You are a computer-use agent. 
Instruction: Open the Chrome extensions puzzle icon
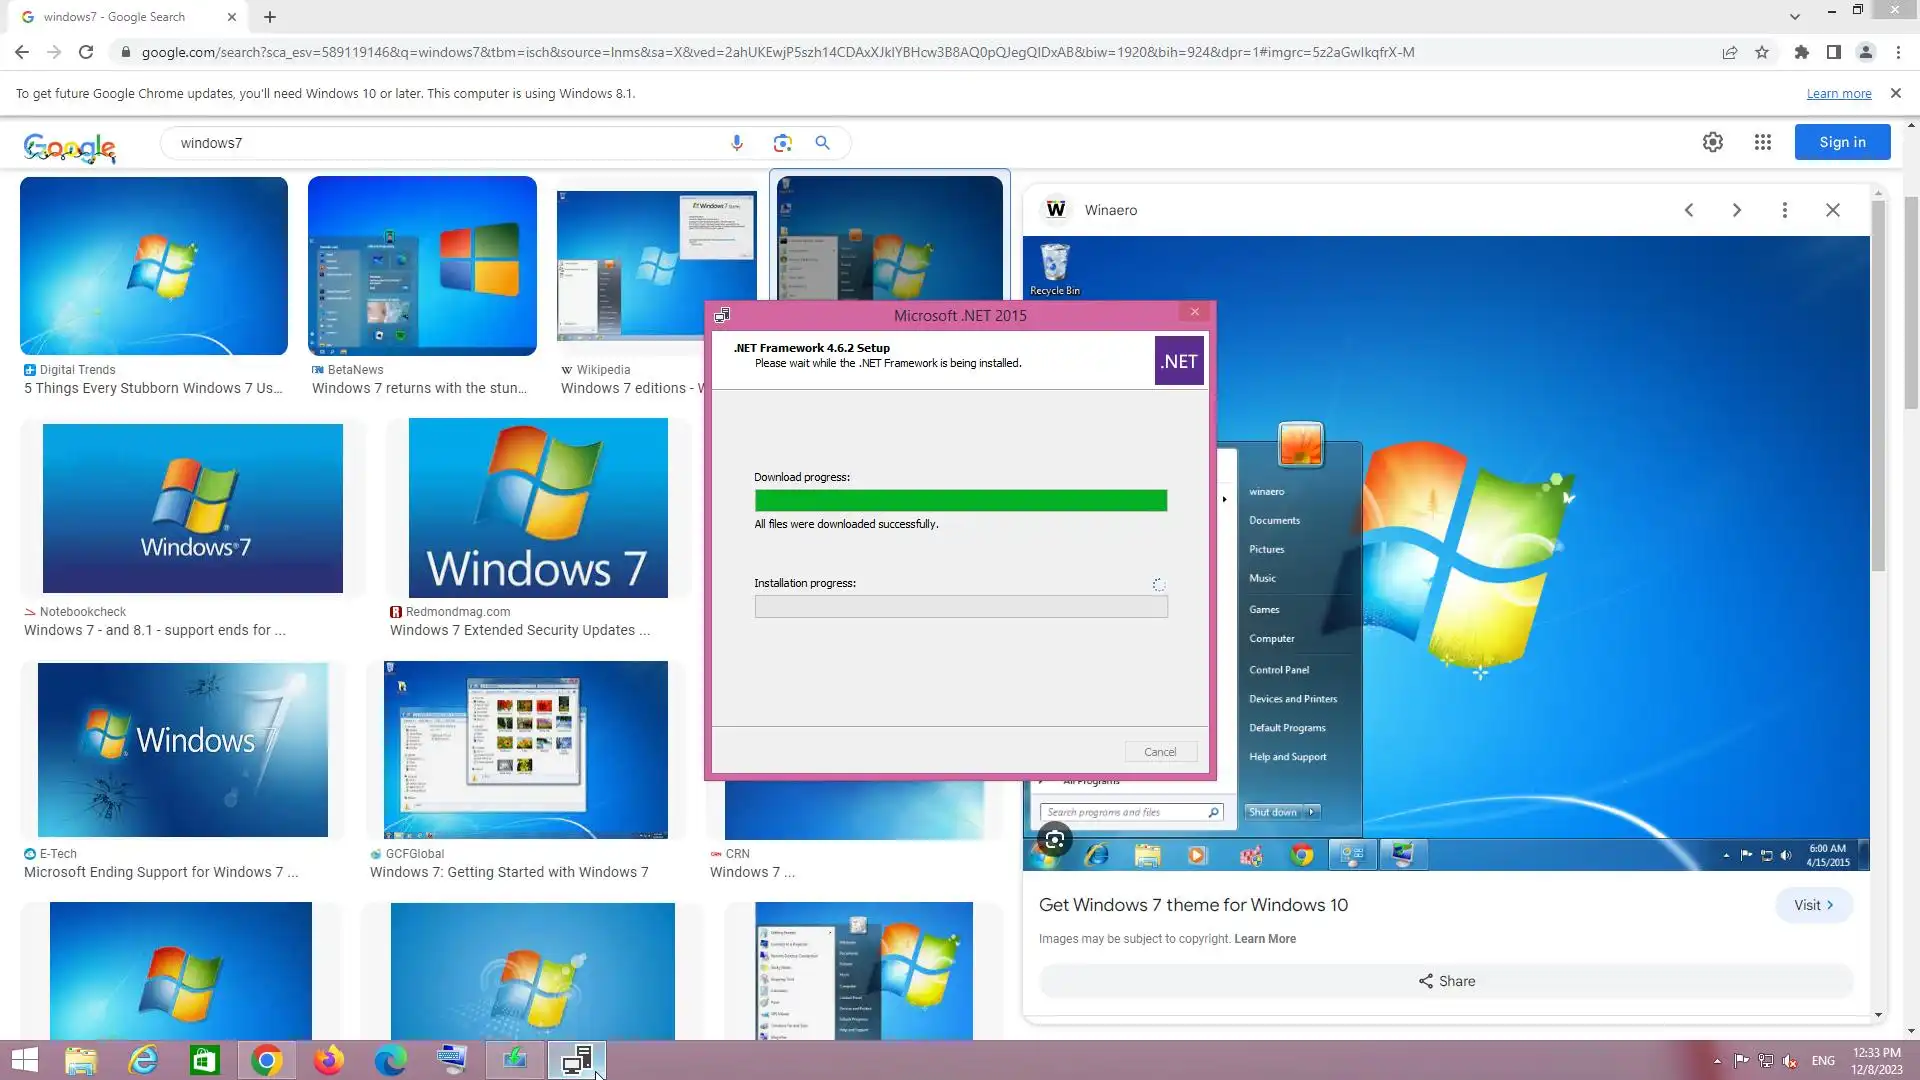(1801, 52)
